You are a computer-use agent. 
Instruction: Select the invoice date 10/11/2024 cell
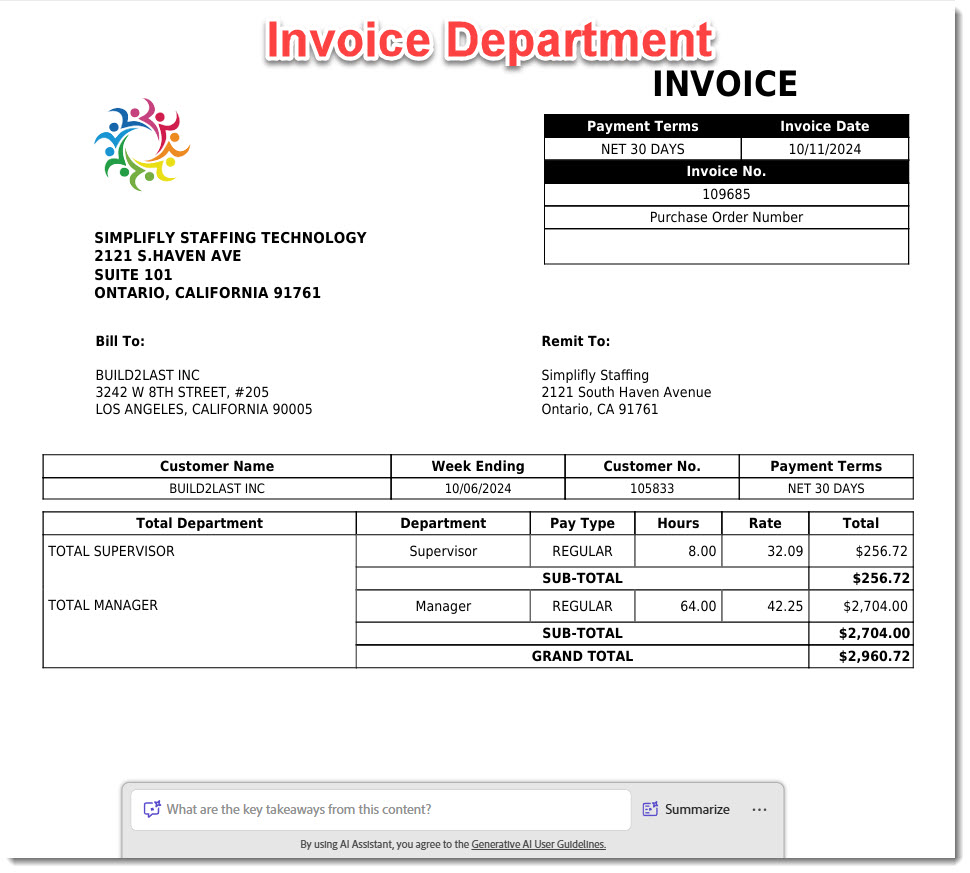[824, 149]
